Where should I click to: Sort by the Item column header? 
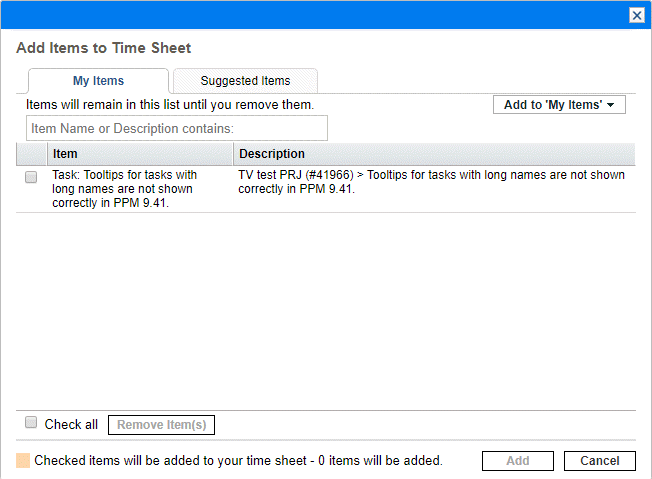[140, 154]
